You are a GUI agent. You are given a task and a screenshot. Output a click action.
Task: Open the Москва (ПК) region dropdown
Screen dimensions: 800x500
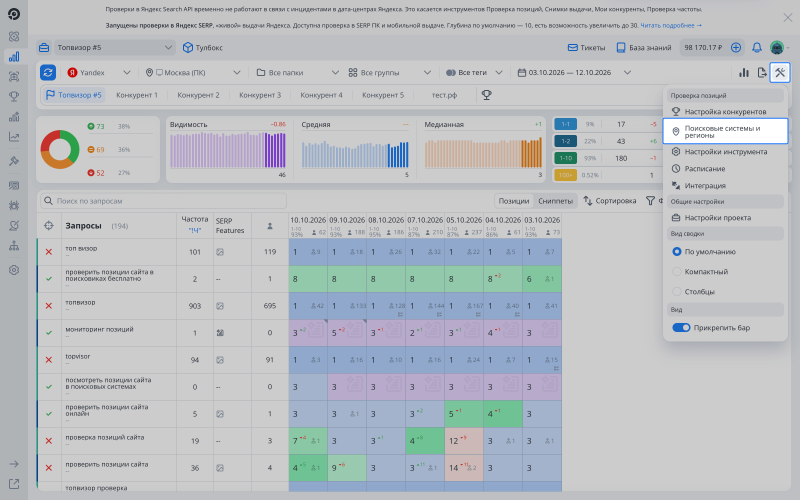pos(193,72)
